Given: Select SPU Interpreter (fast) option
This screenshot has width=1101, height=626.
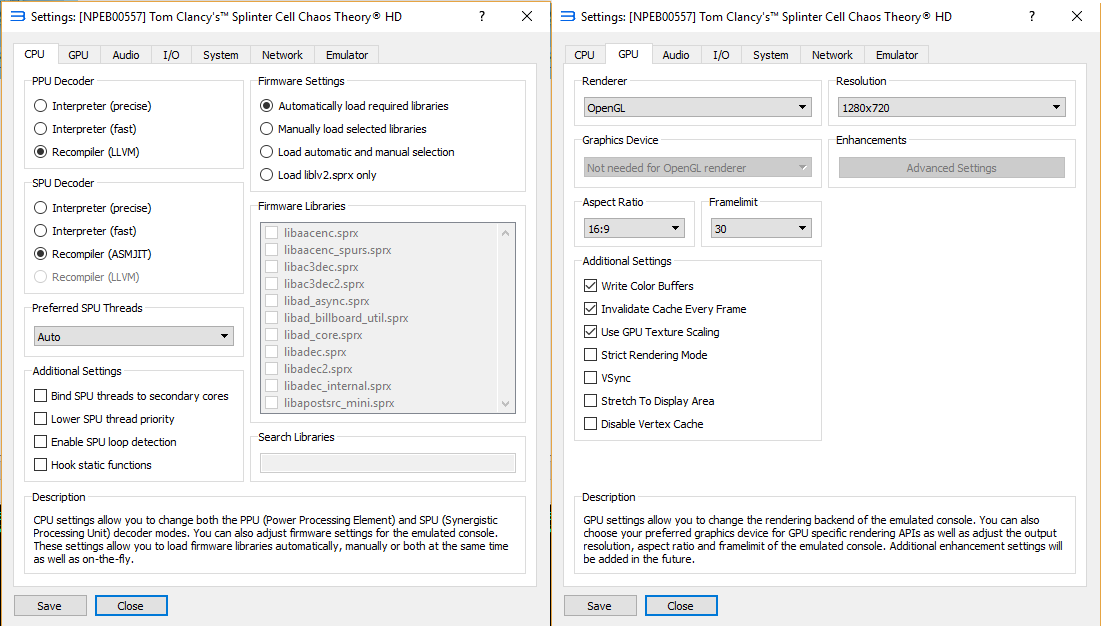Looking at the screenshot, I should [40, 231].
